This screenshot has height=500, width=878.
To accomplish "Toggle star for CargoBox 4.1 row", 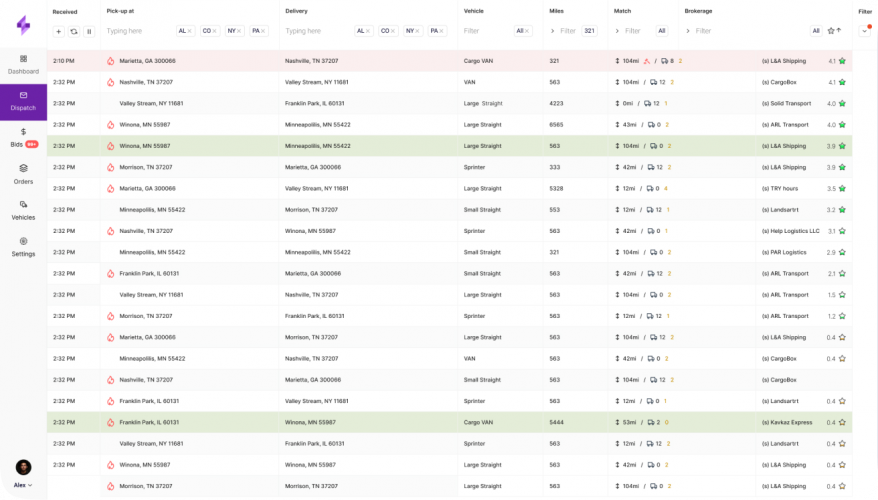I will 842,82.
